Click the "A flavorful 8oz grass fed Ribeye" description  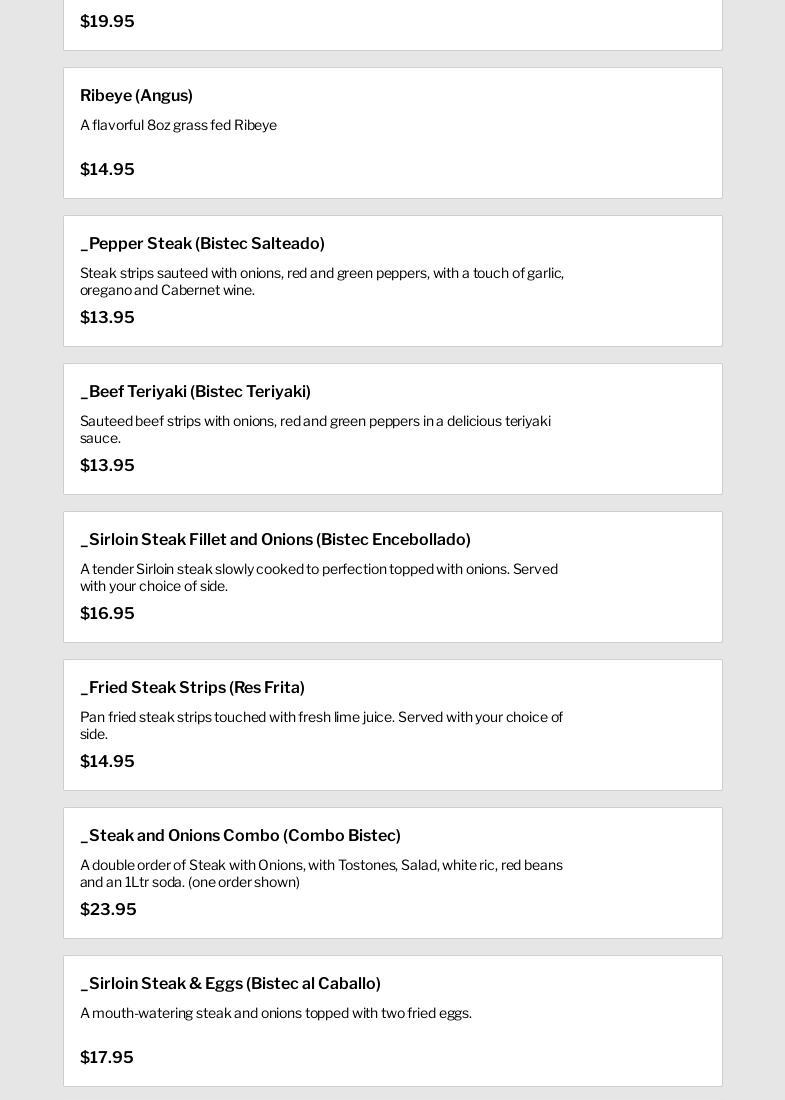point(178,126)
